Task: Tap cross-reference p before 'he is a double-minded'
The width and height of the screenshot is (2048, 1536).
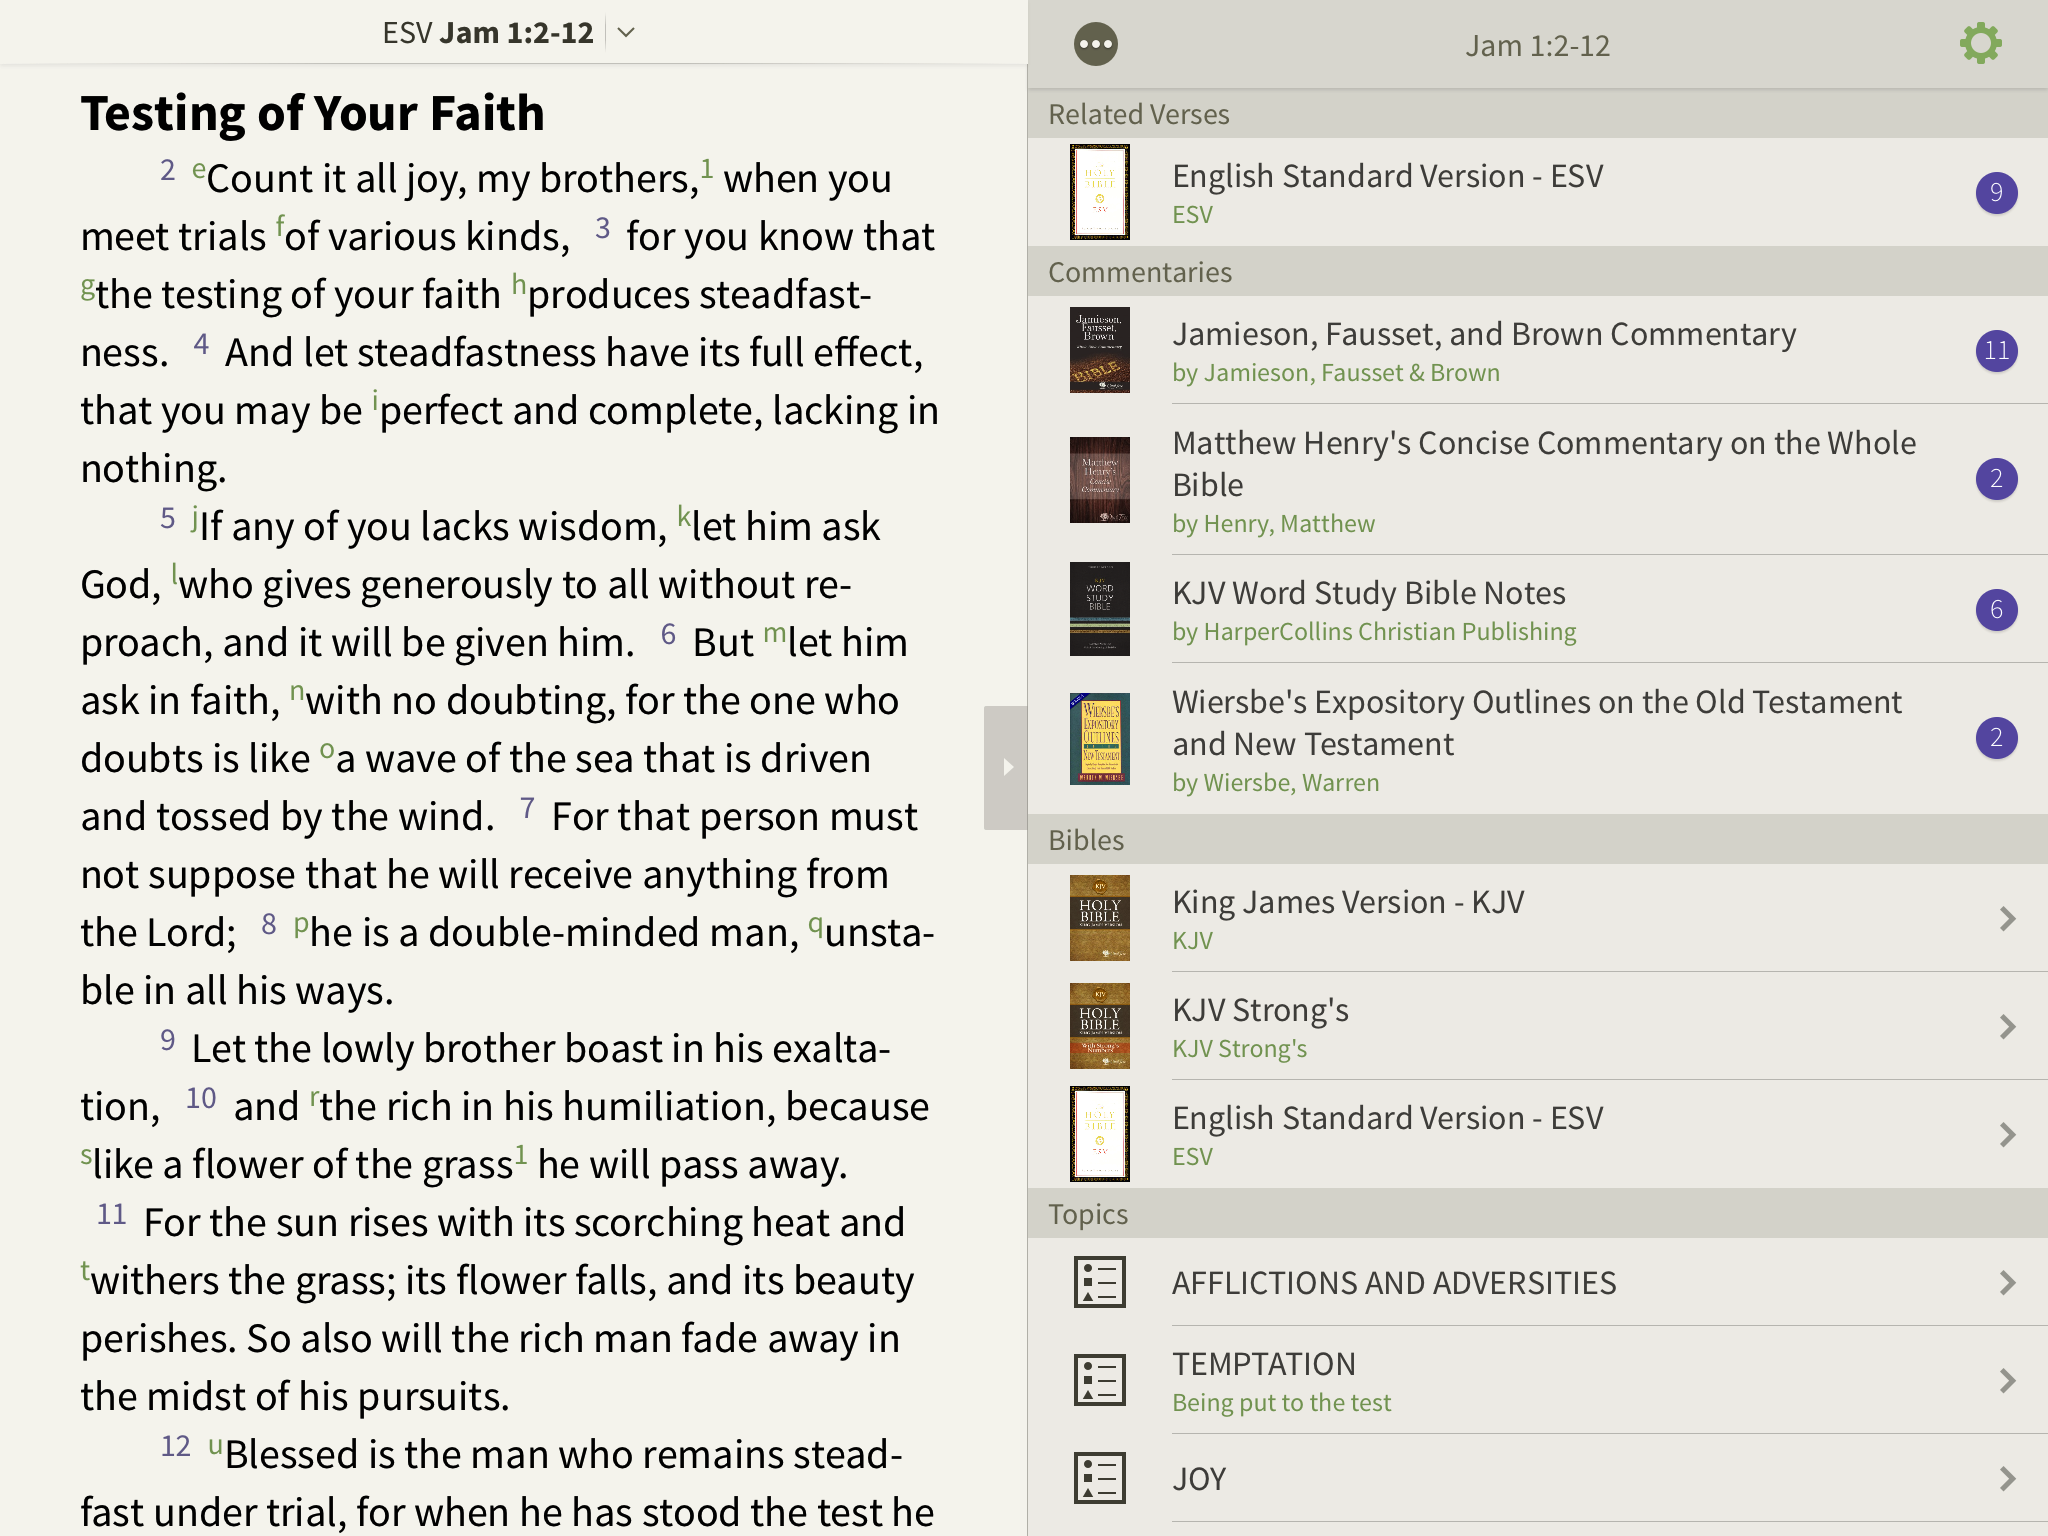Action: (301, 926)
